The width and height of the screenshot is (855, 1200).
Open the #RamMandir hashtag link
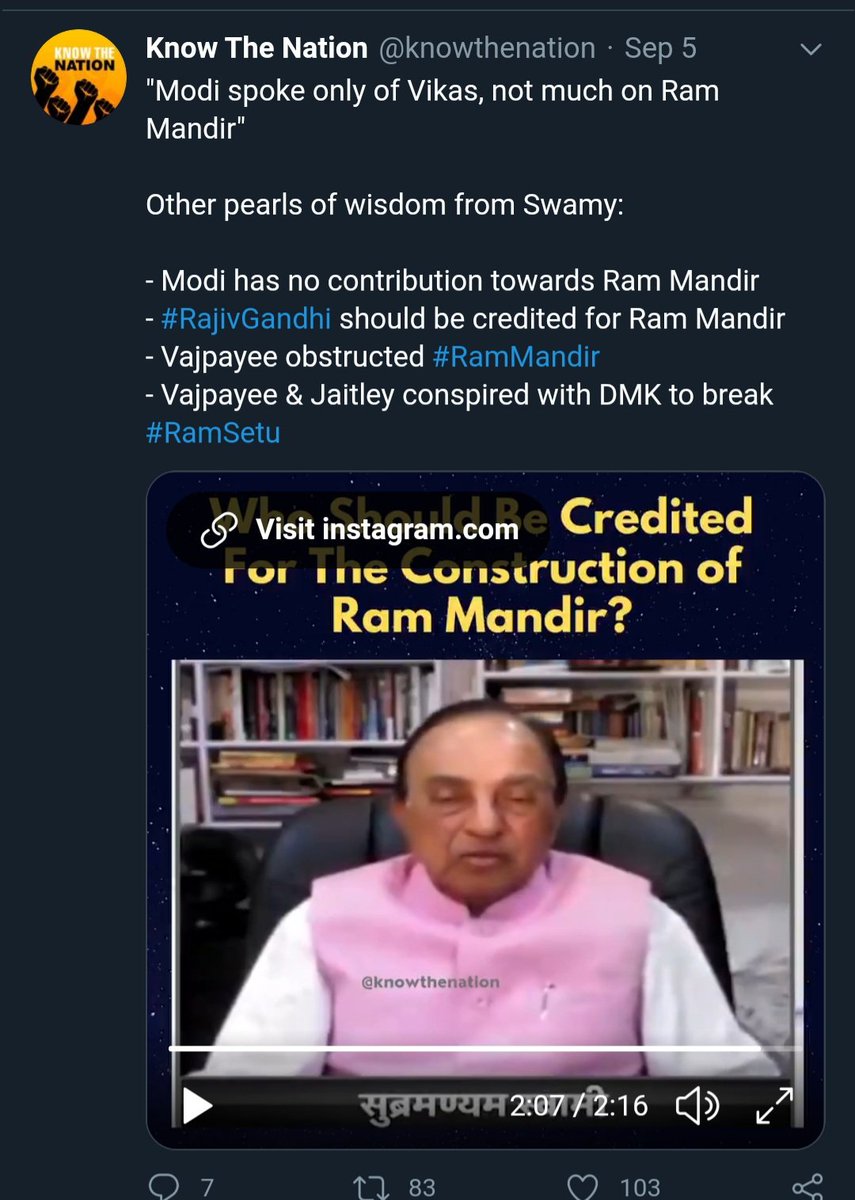pyautogui.click(x=516, y=356)
